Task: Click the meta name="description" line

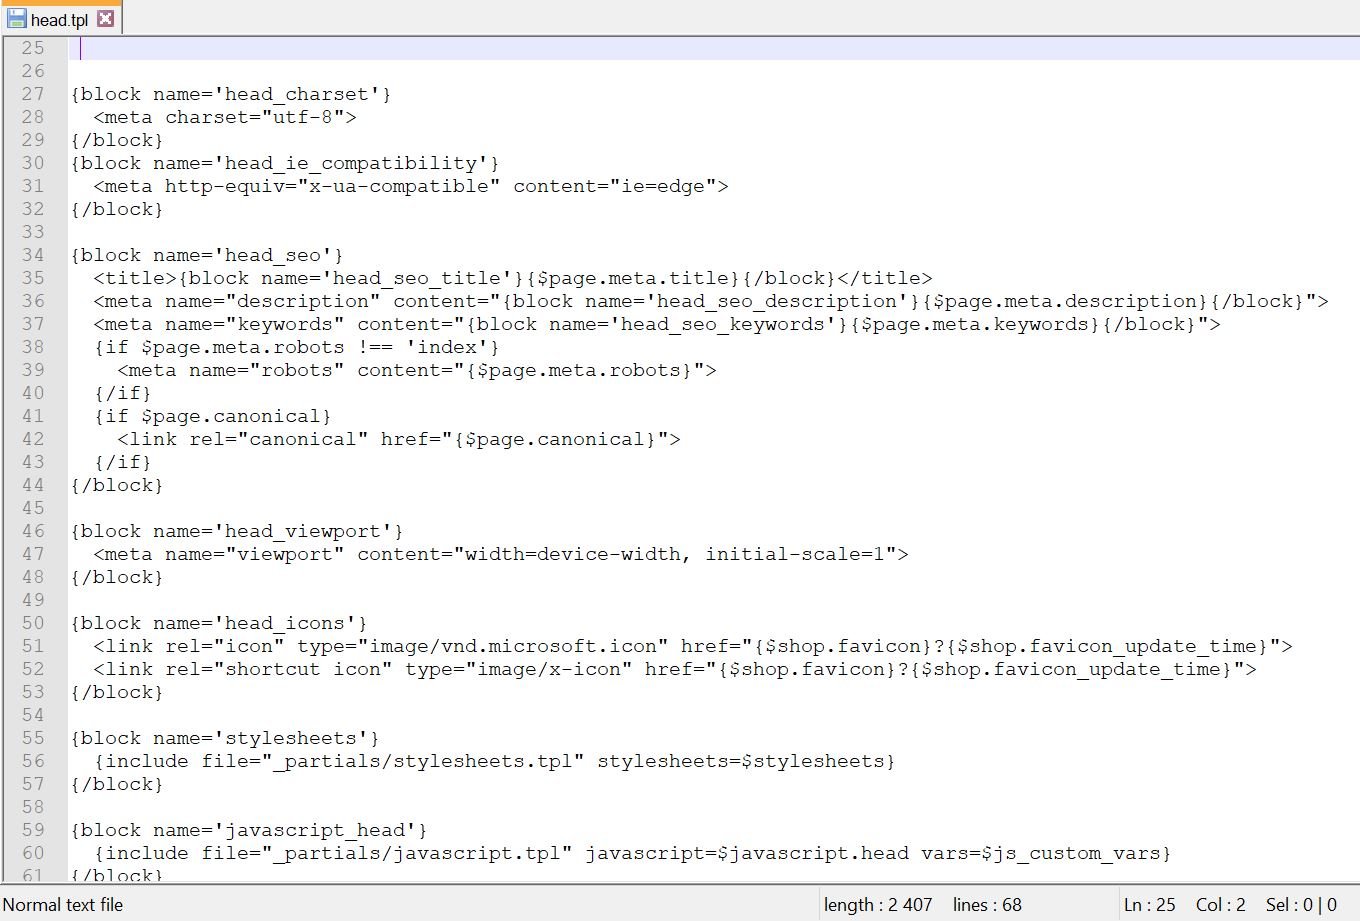Action: (x=711, y=301)
